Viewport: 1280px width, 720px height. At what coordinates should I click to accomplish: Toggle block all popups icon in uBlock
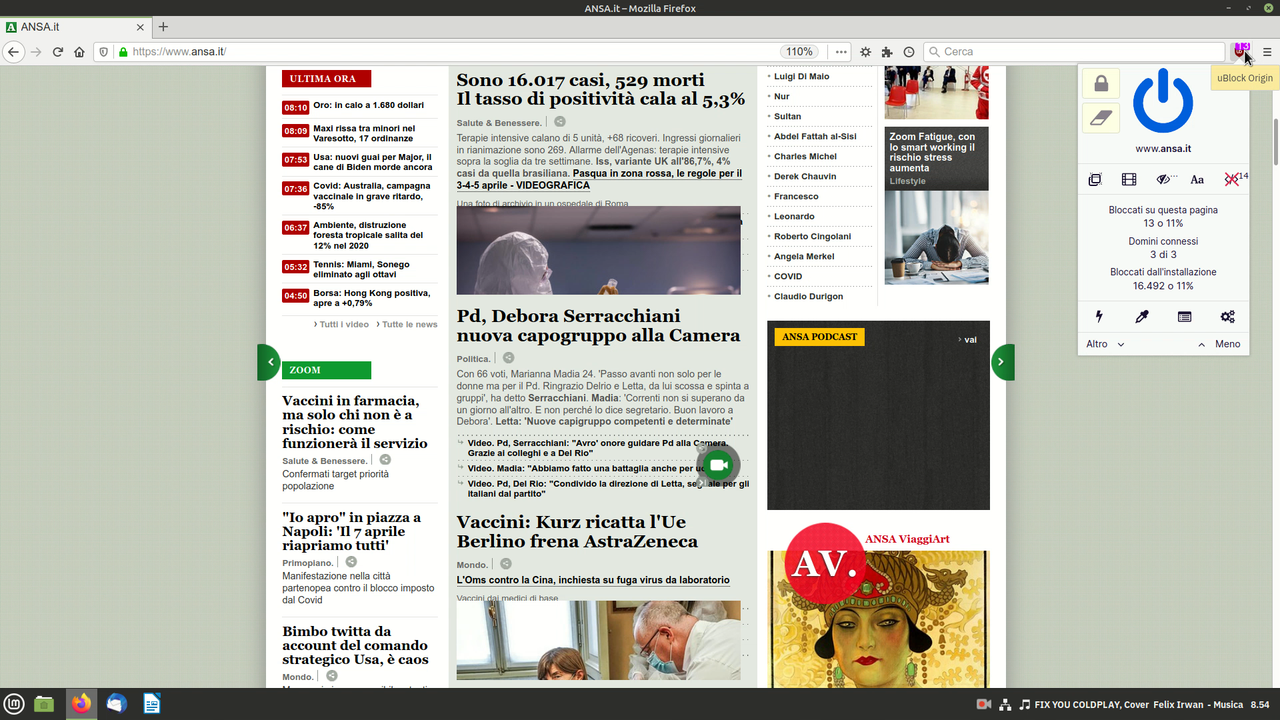click(x=1095, y=179)
